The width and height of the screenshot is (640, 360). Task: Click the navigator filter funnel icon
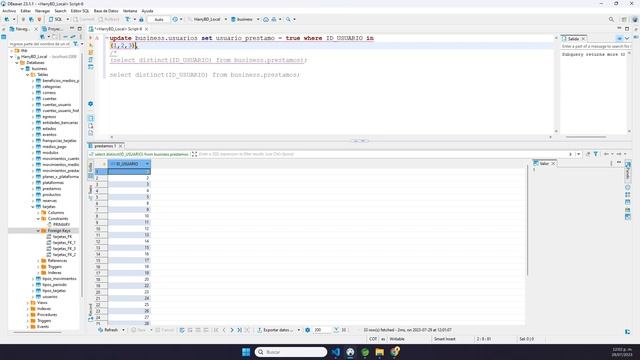[76, 44]
